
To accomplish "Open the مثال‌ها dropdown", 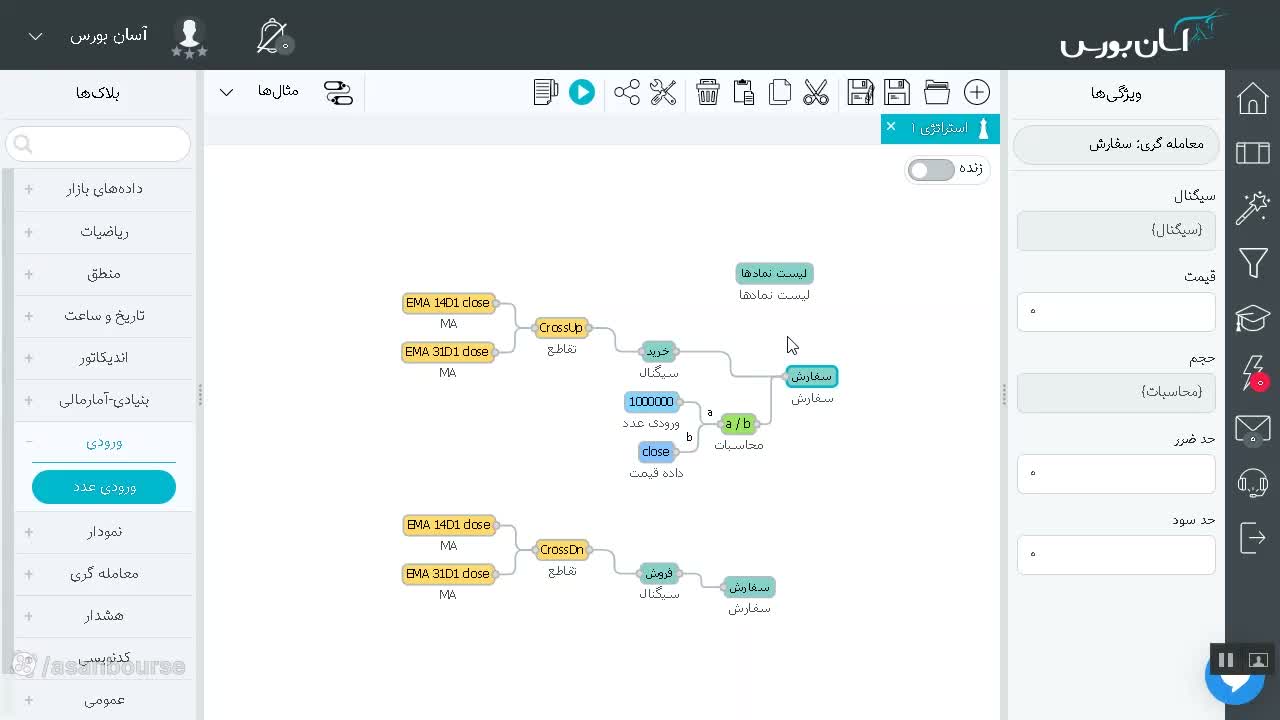I will 260,91.
